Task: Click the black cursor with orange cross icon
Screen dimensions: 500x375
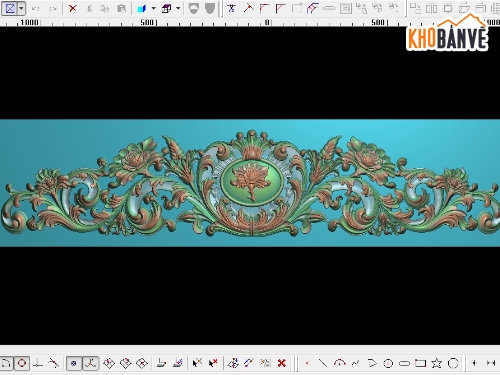Action: point(197,363)
